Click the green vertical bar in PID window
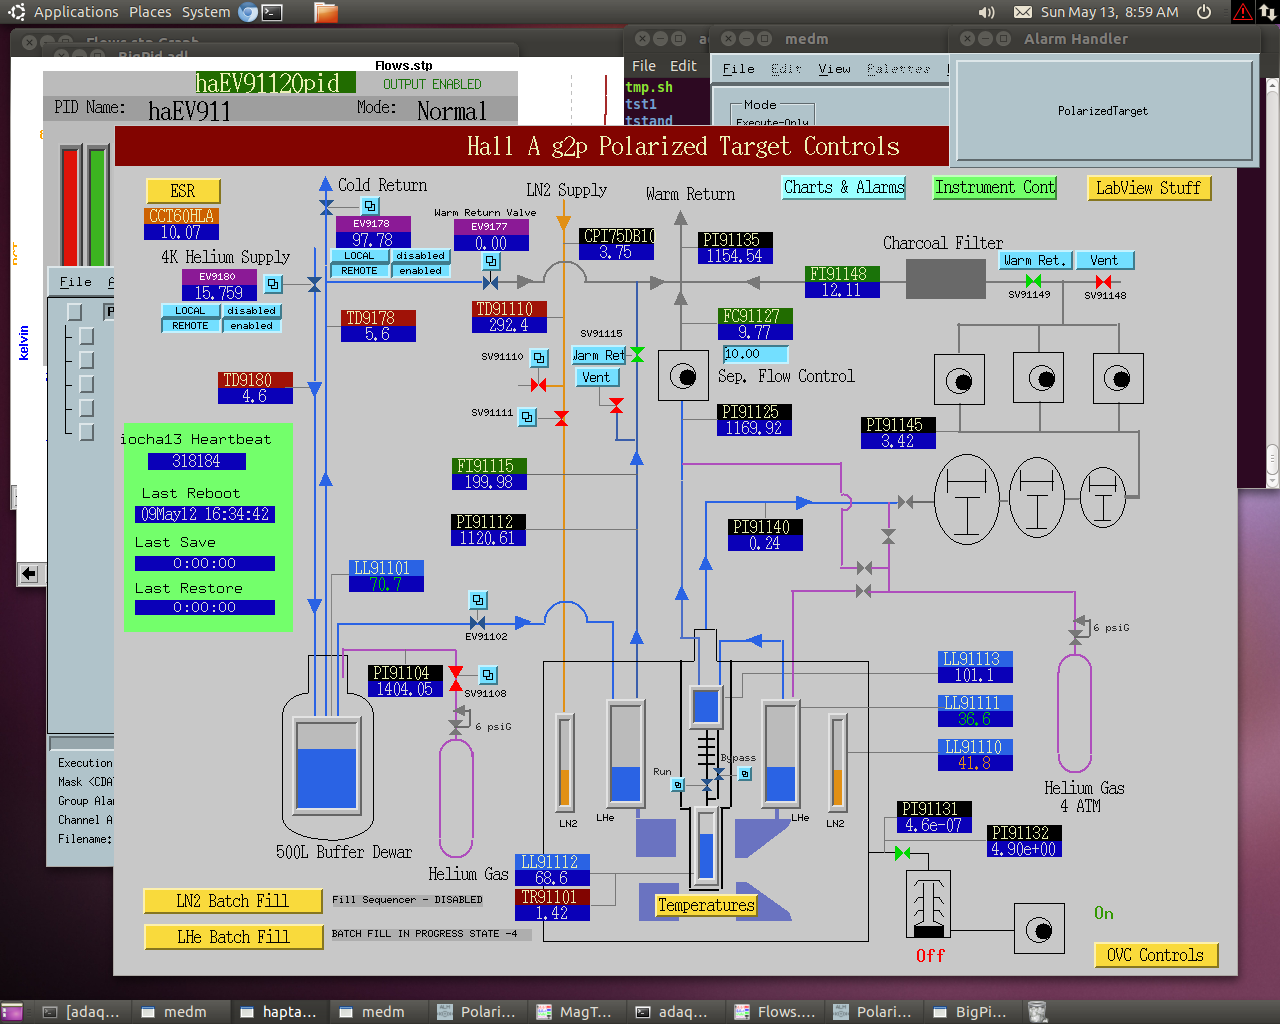The height and width of the screenshot is (1024, 1280). (x=97, y=206)
